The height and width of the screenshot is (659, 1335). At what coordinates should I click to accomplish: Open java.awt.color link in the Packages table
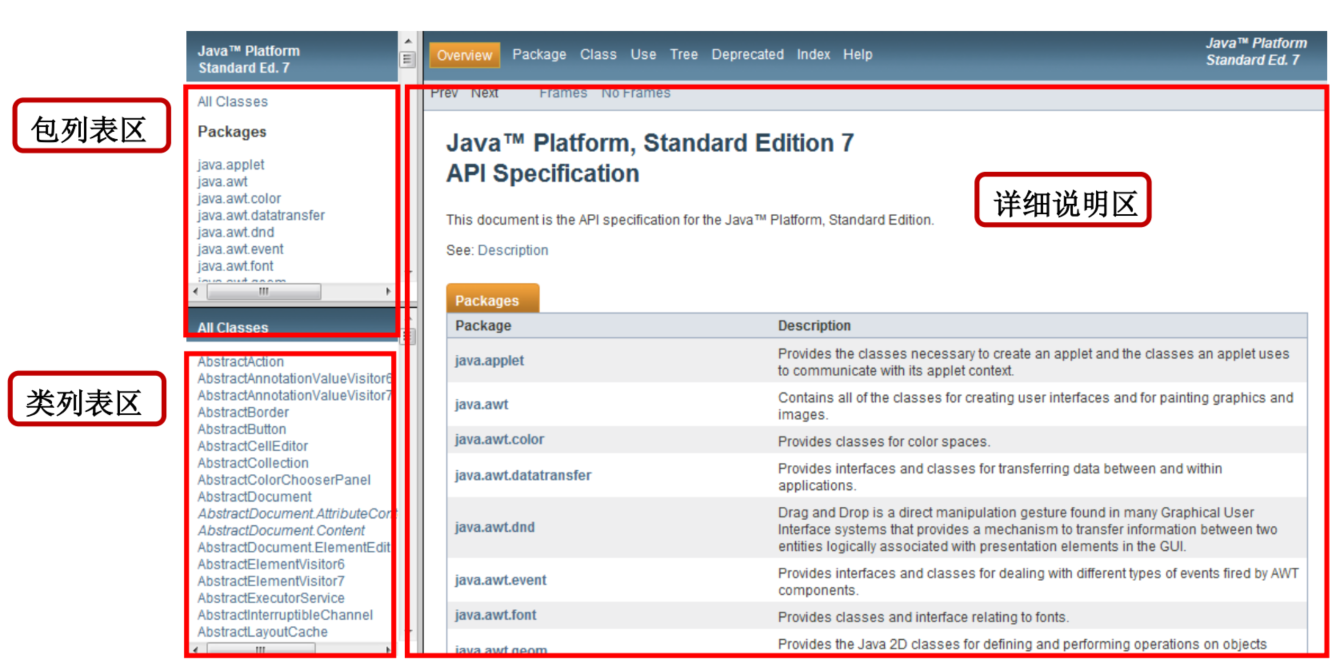[x=500, y=440]
